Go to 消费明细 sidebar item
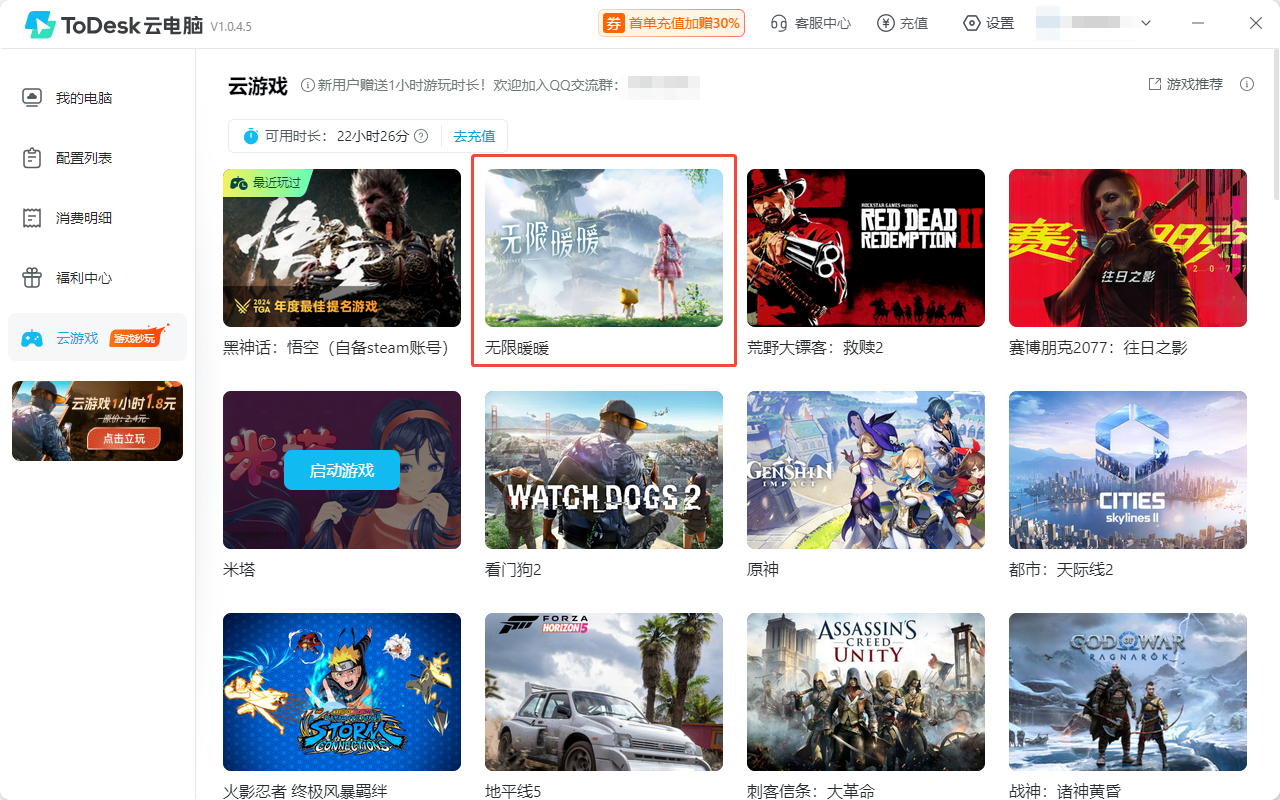1280x800 pixels. (97, 218)
